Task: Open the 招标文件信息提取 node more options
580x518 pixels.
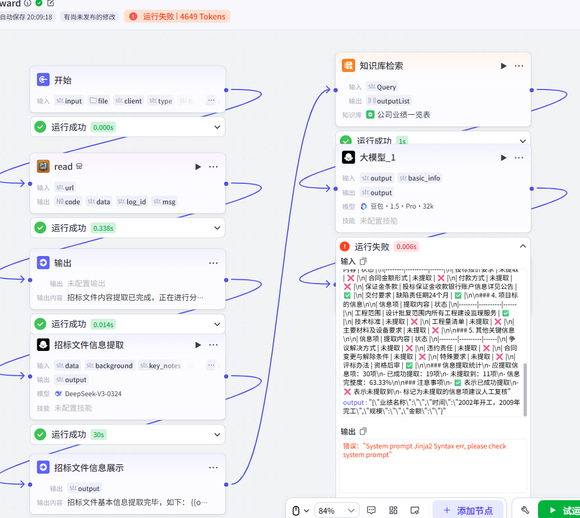Action: point(213,345)
